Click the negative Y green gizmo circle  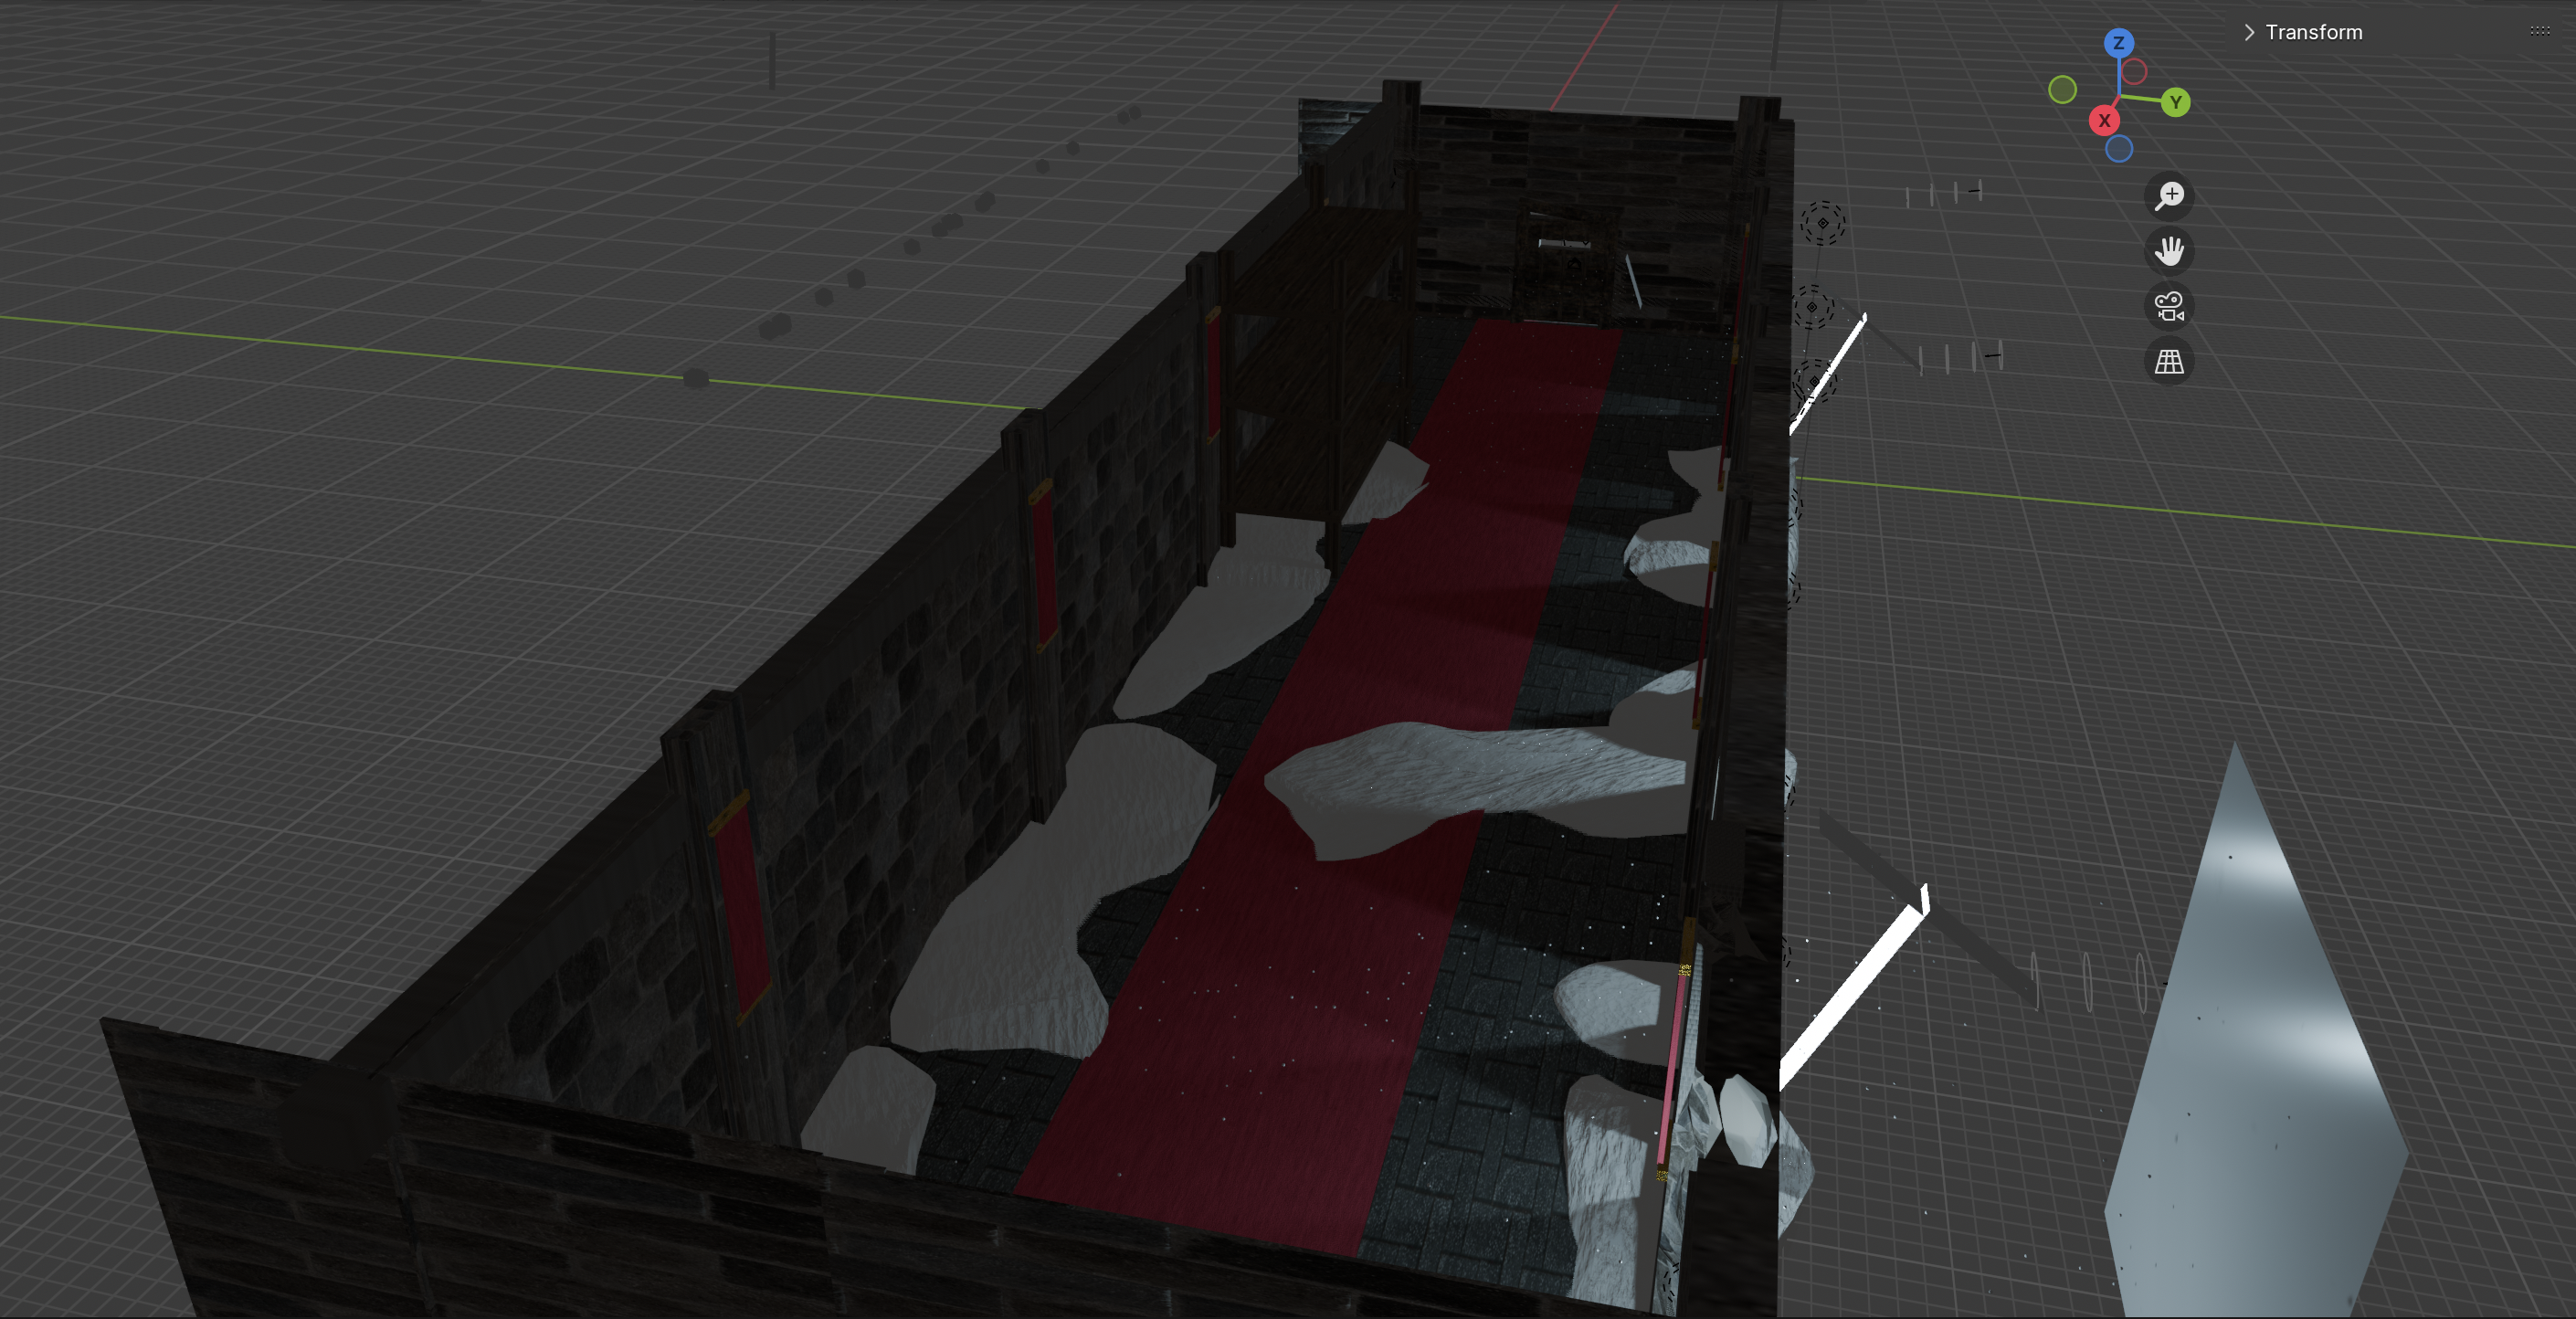click(2062, 90)
